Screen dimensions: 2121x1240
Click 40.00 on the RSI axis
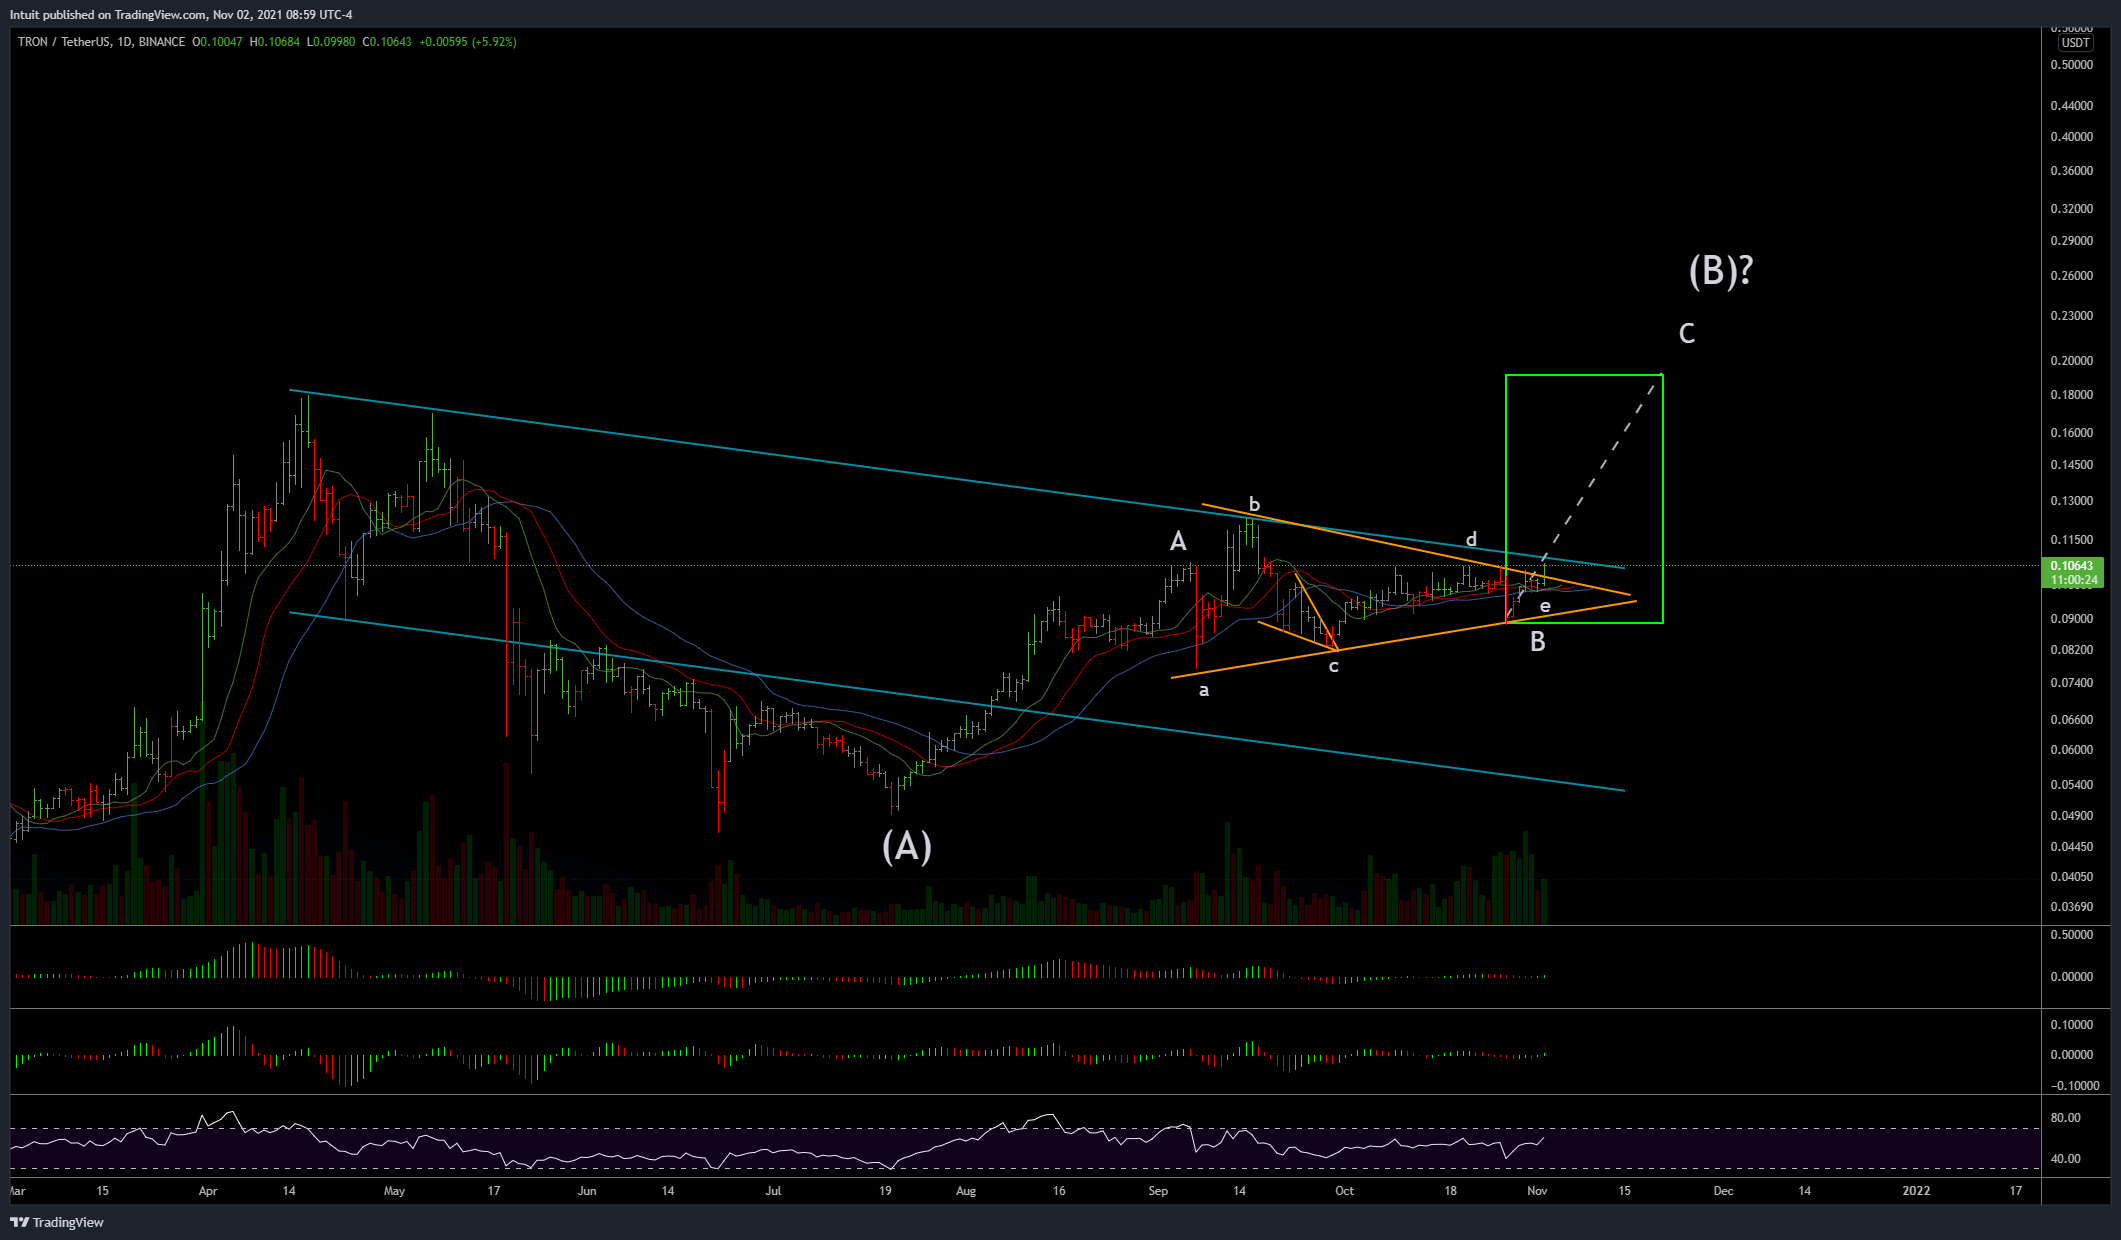point(2066,1159)
